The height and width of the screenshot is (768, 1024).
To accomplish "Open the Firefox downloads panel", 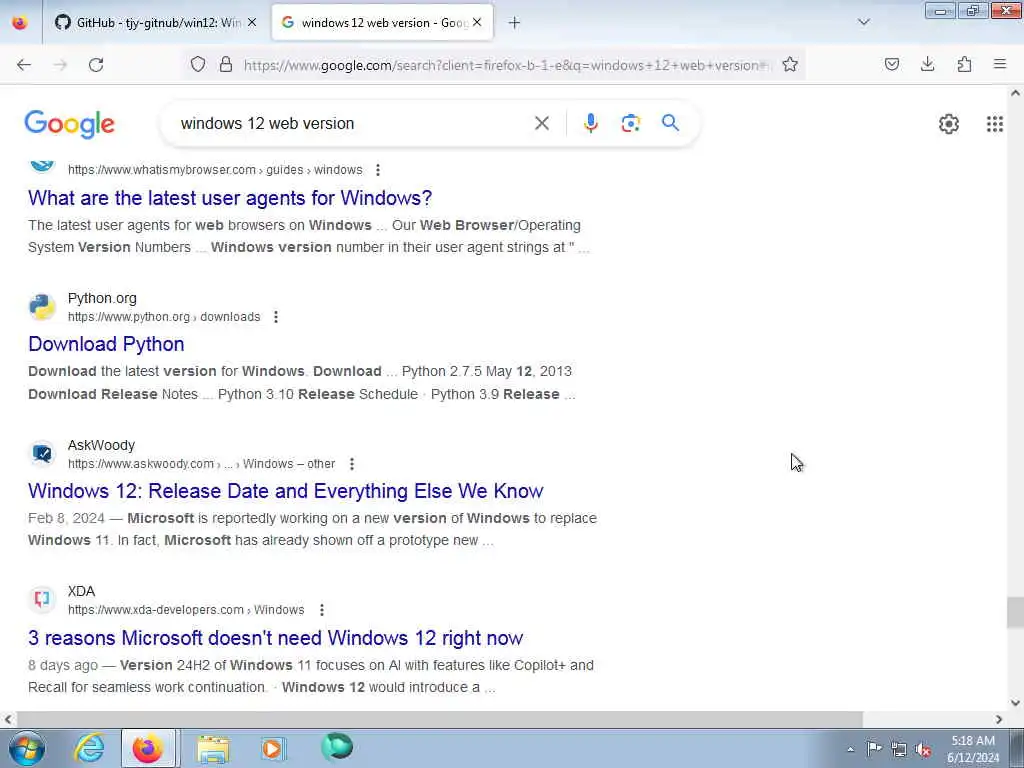I will (928, 64).
